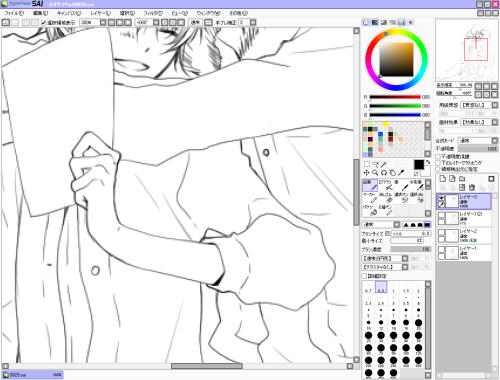Select the rectangular selection tool
The image size is (500, 380).
click(x=367, y=164)
